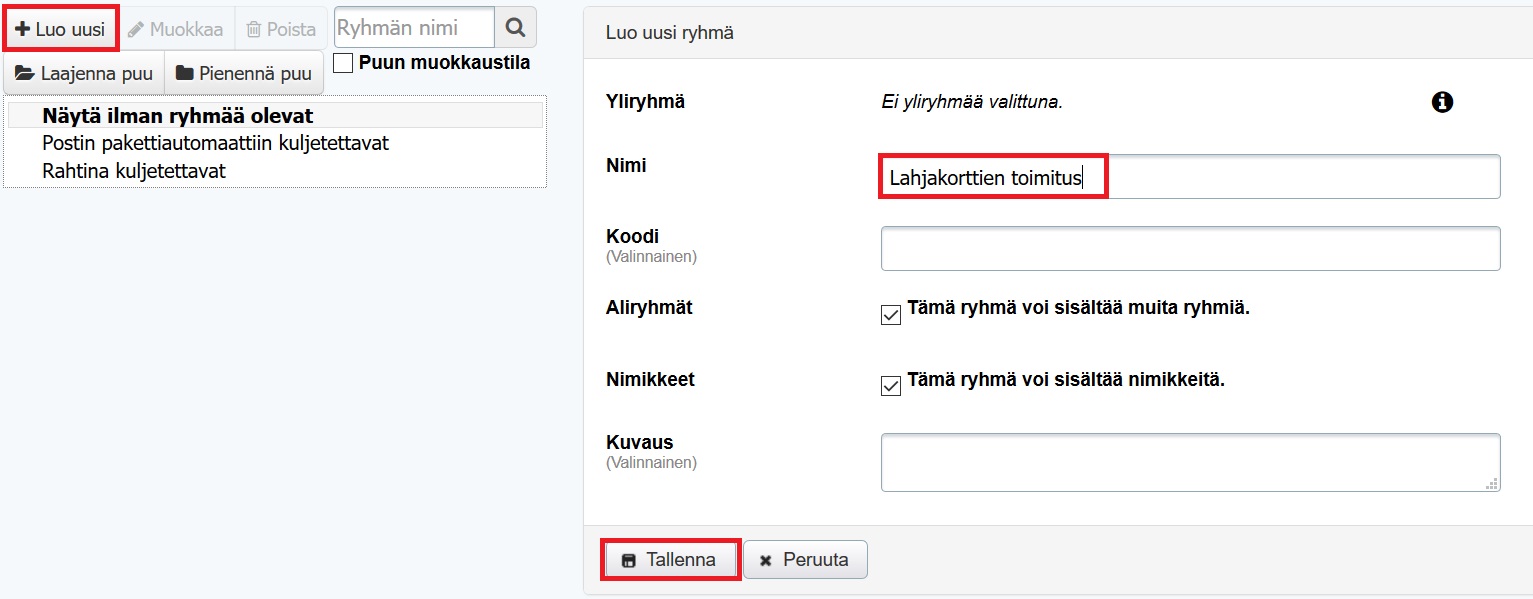Grab the Kuvaus textarea resize handle
The height and width of the screenshot is (599, 1533).
coord(1492,484)
